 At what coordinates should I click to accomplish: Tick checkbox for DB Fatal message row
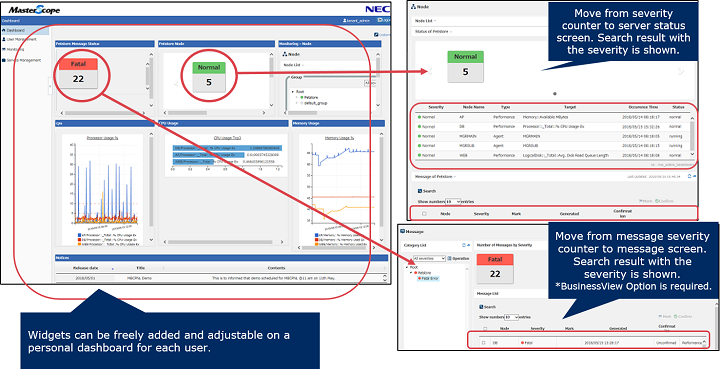[x=484, y=342]
